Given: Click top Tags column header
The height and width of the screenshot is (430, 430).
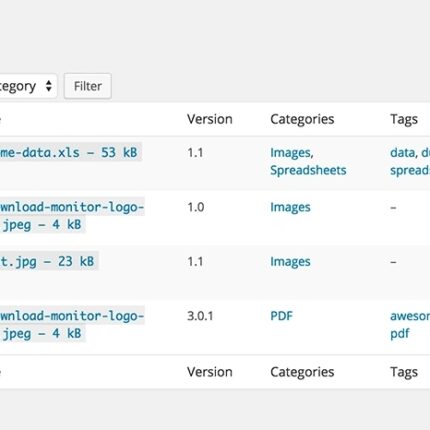Looking at the screenshot, I should point(404,120).
